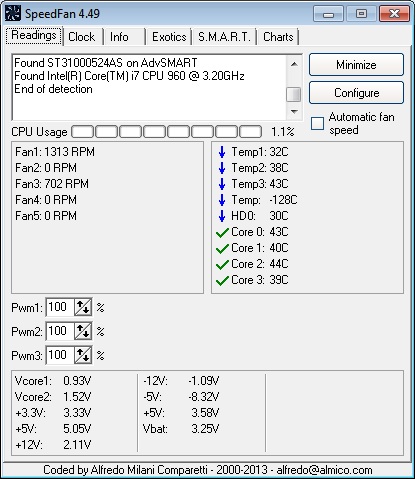This screenshot has height=479, width=415.
Task: Click the log scrollbar down arrow
Action: pos(294,111)
